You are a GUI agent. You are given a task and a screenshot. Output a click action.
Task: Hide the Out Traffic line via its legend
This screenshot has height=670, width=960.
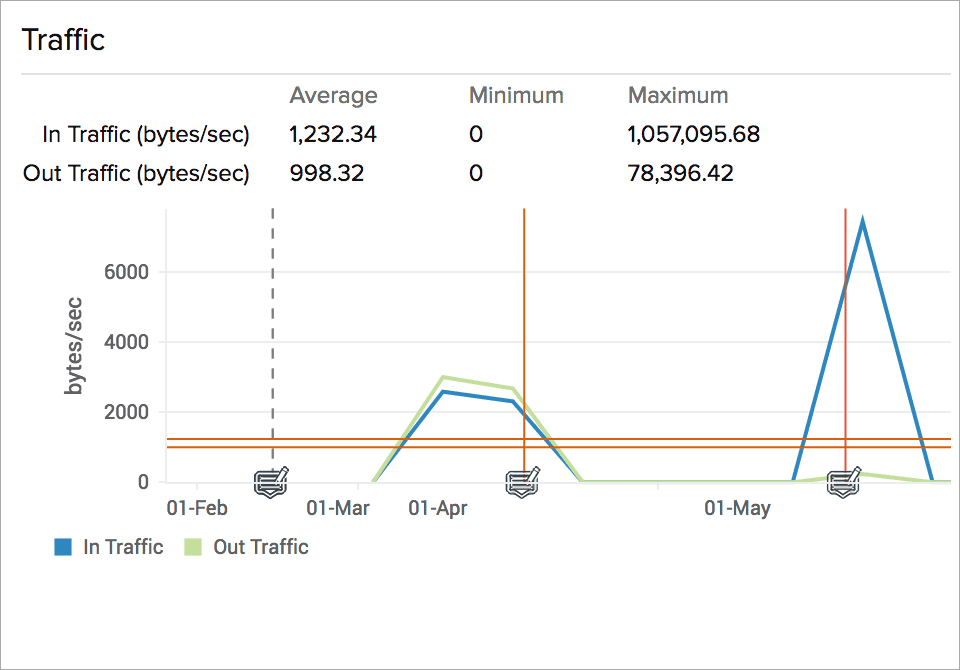point(261,547)
